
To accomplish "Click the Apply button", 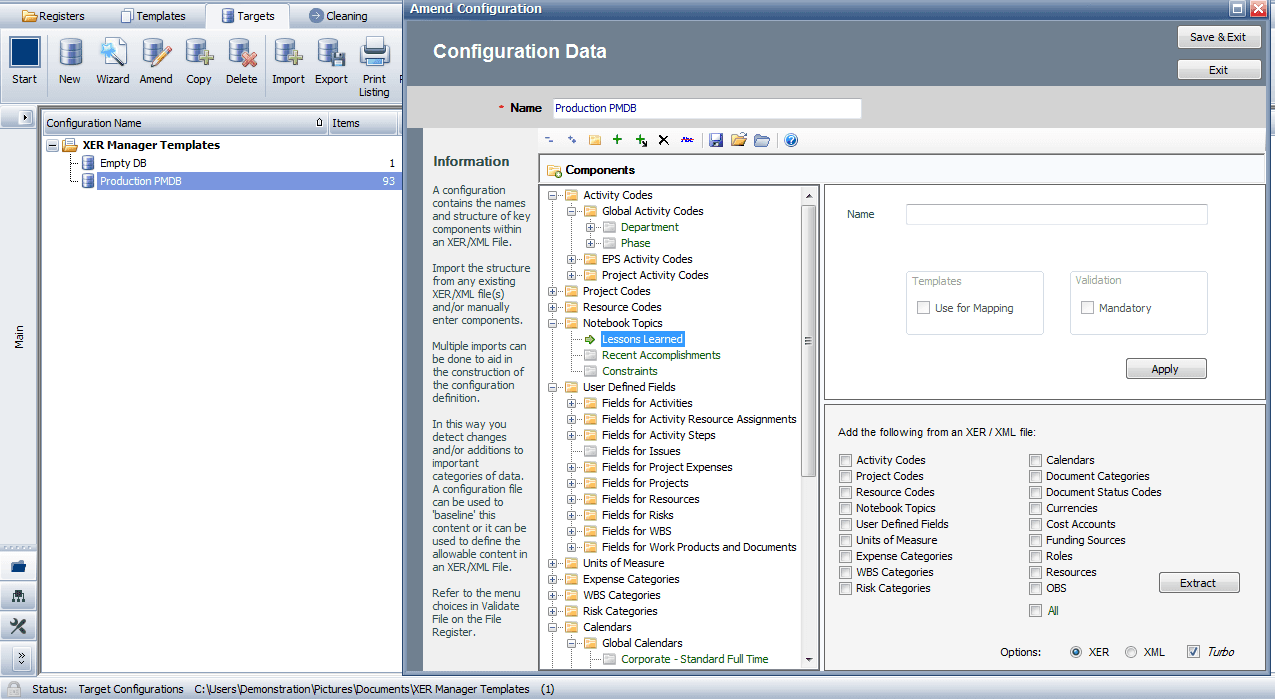I will click(1165, 369).
